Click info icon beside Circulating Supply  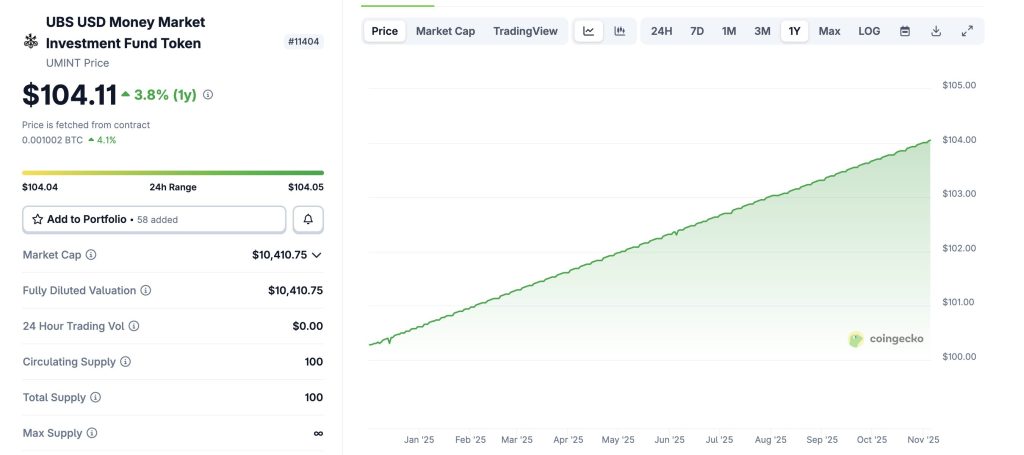click(x=125, y=362)
